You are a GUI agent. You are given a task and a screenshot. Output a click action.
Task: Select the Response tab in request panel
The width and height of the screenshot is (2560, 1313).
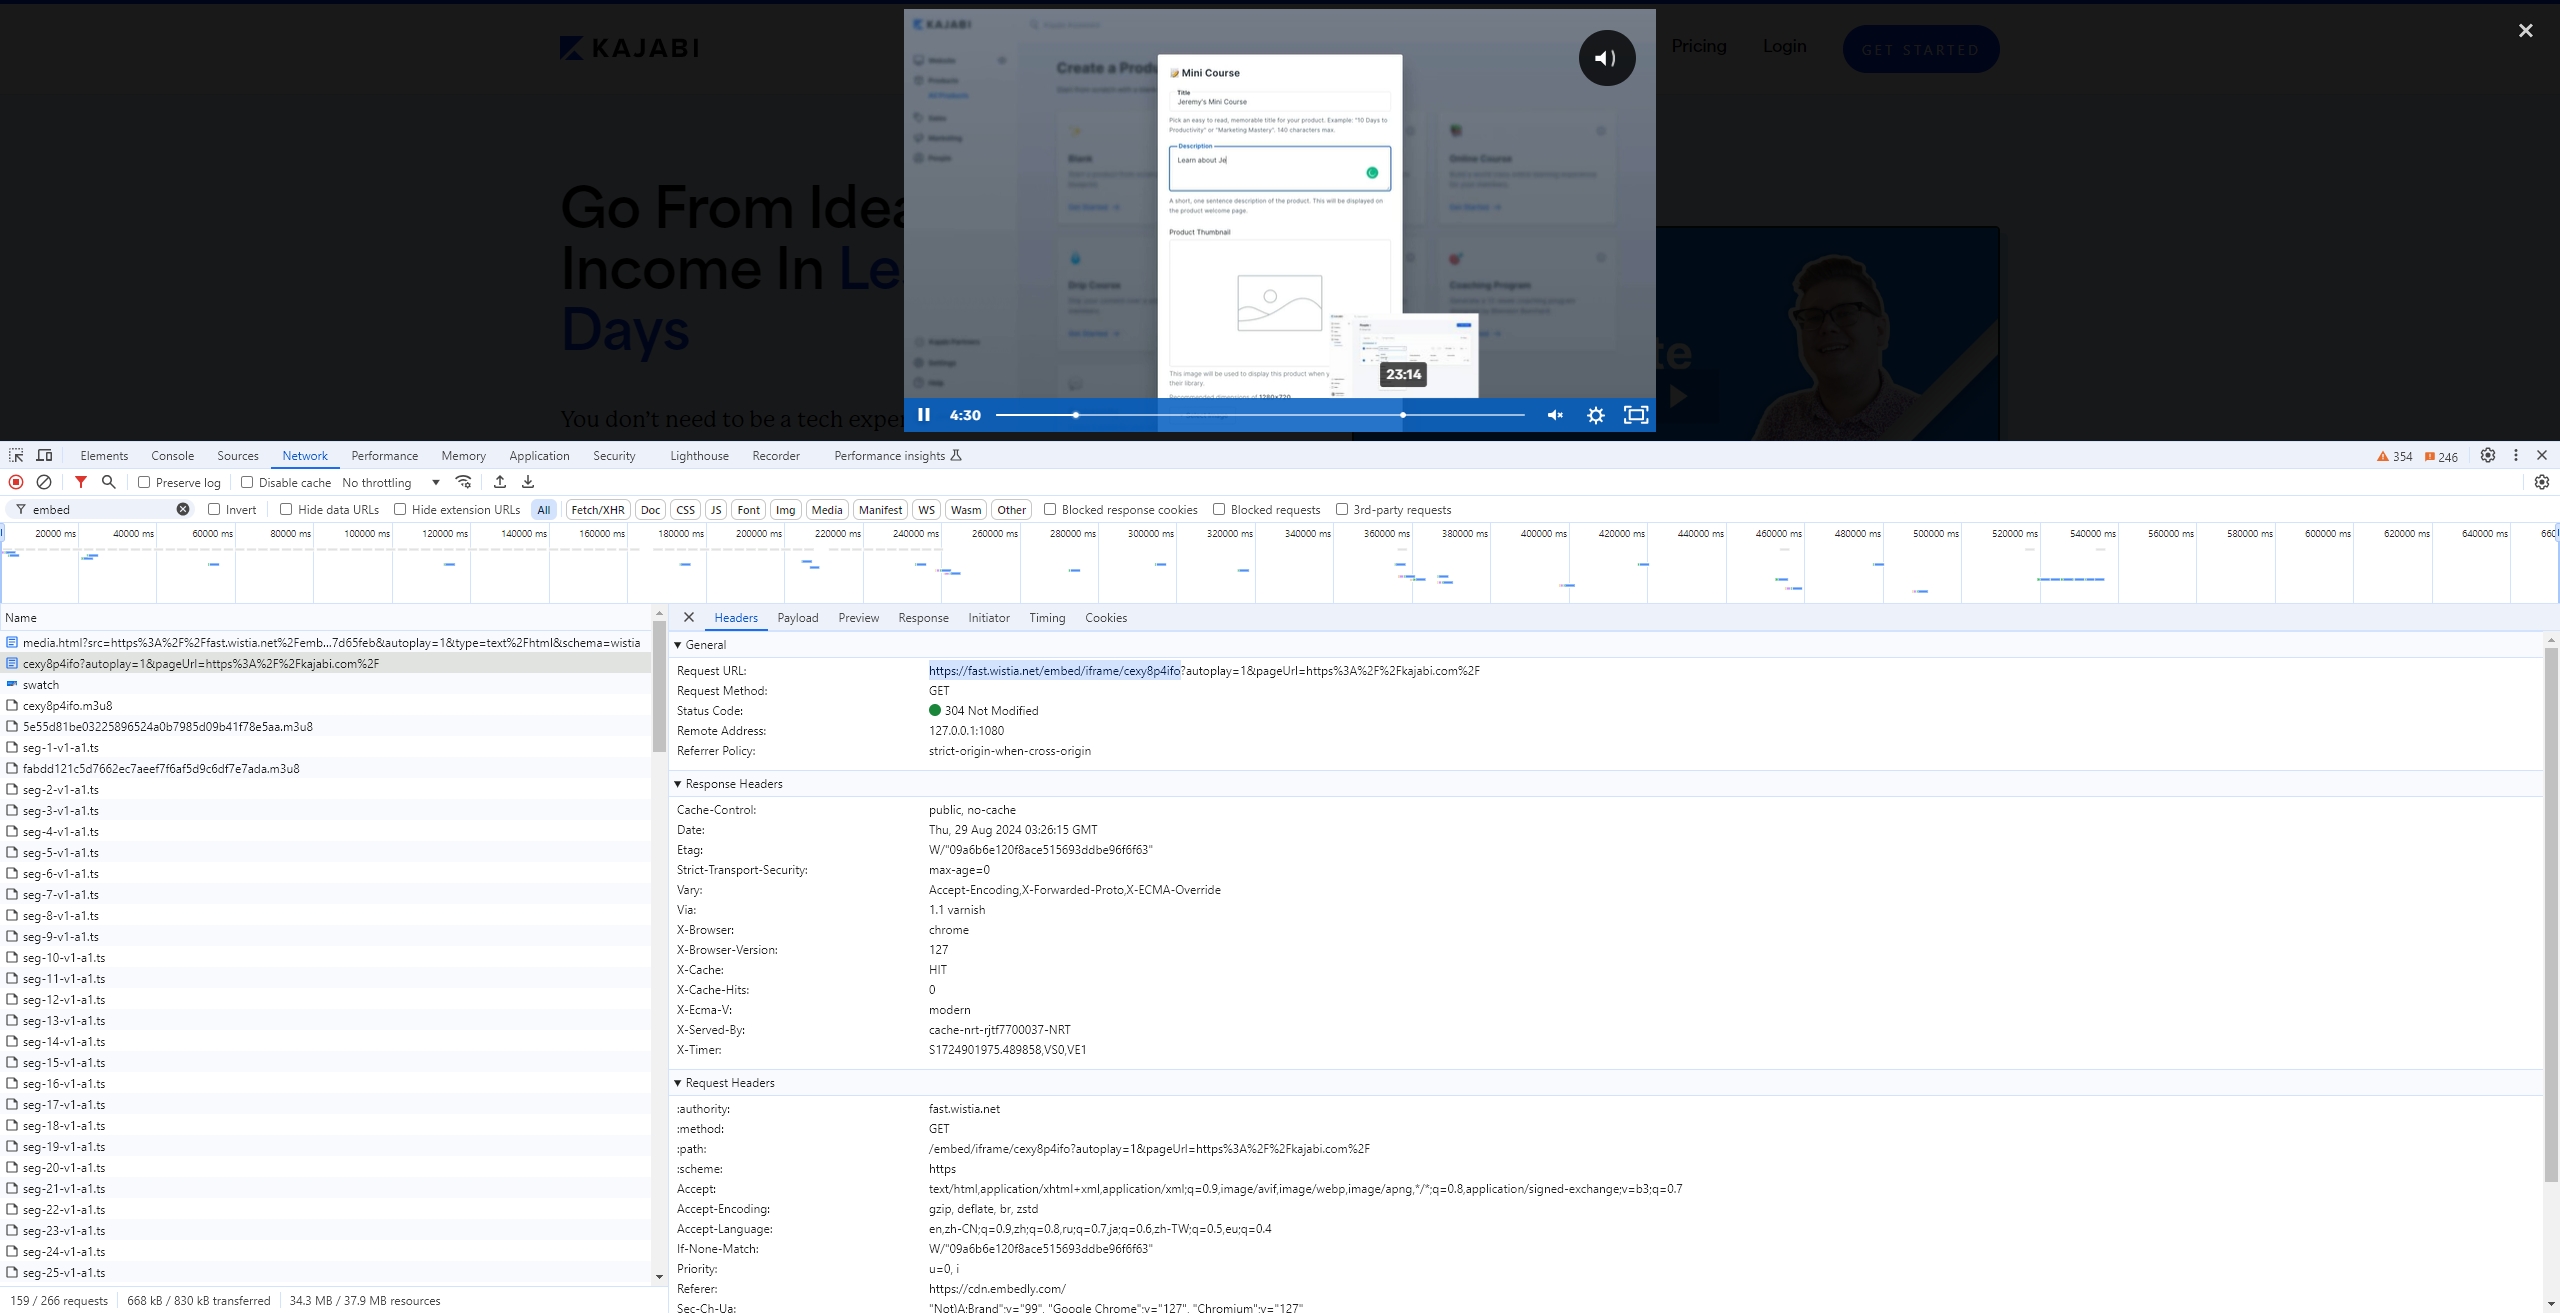click(923, 616)
